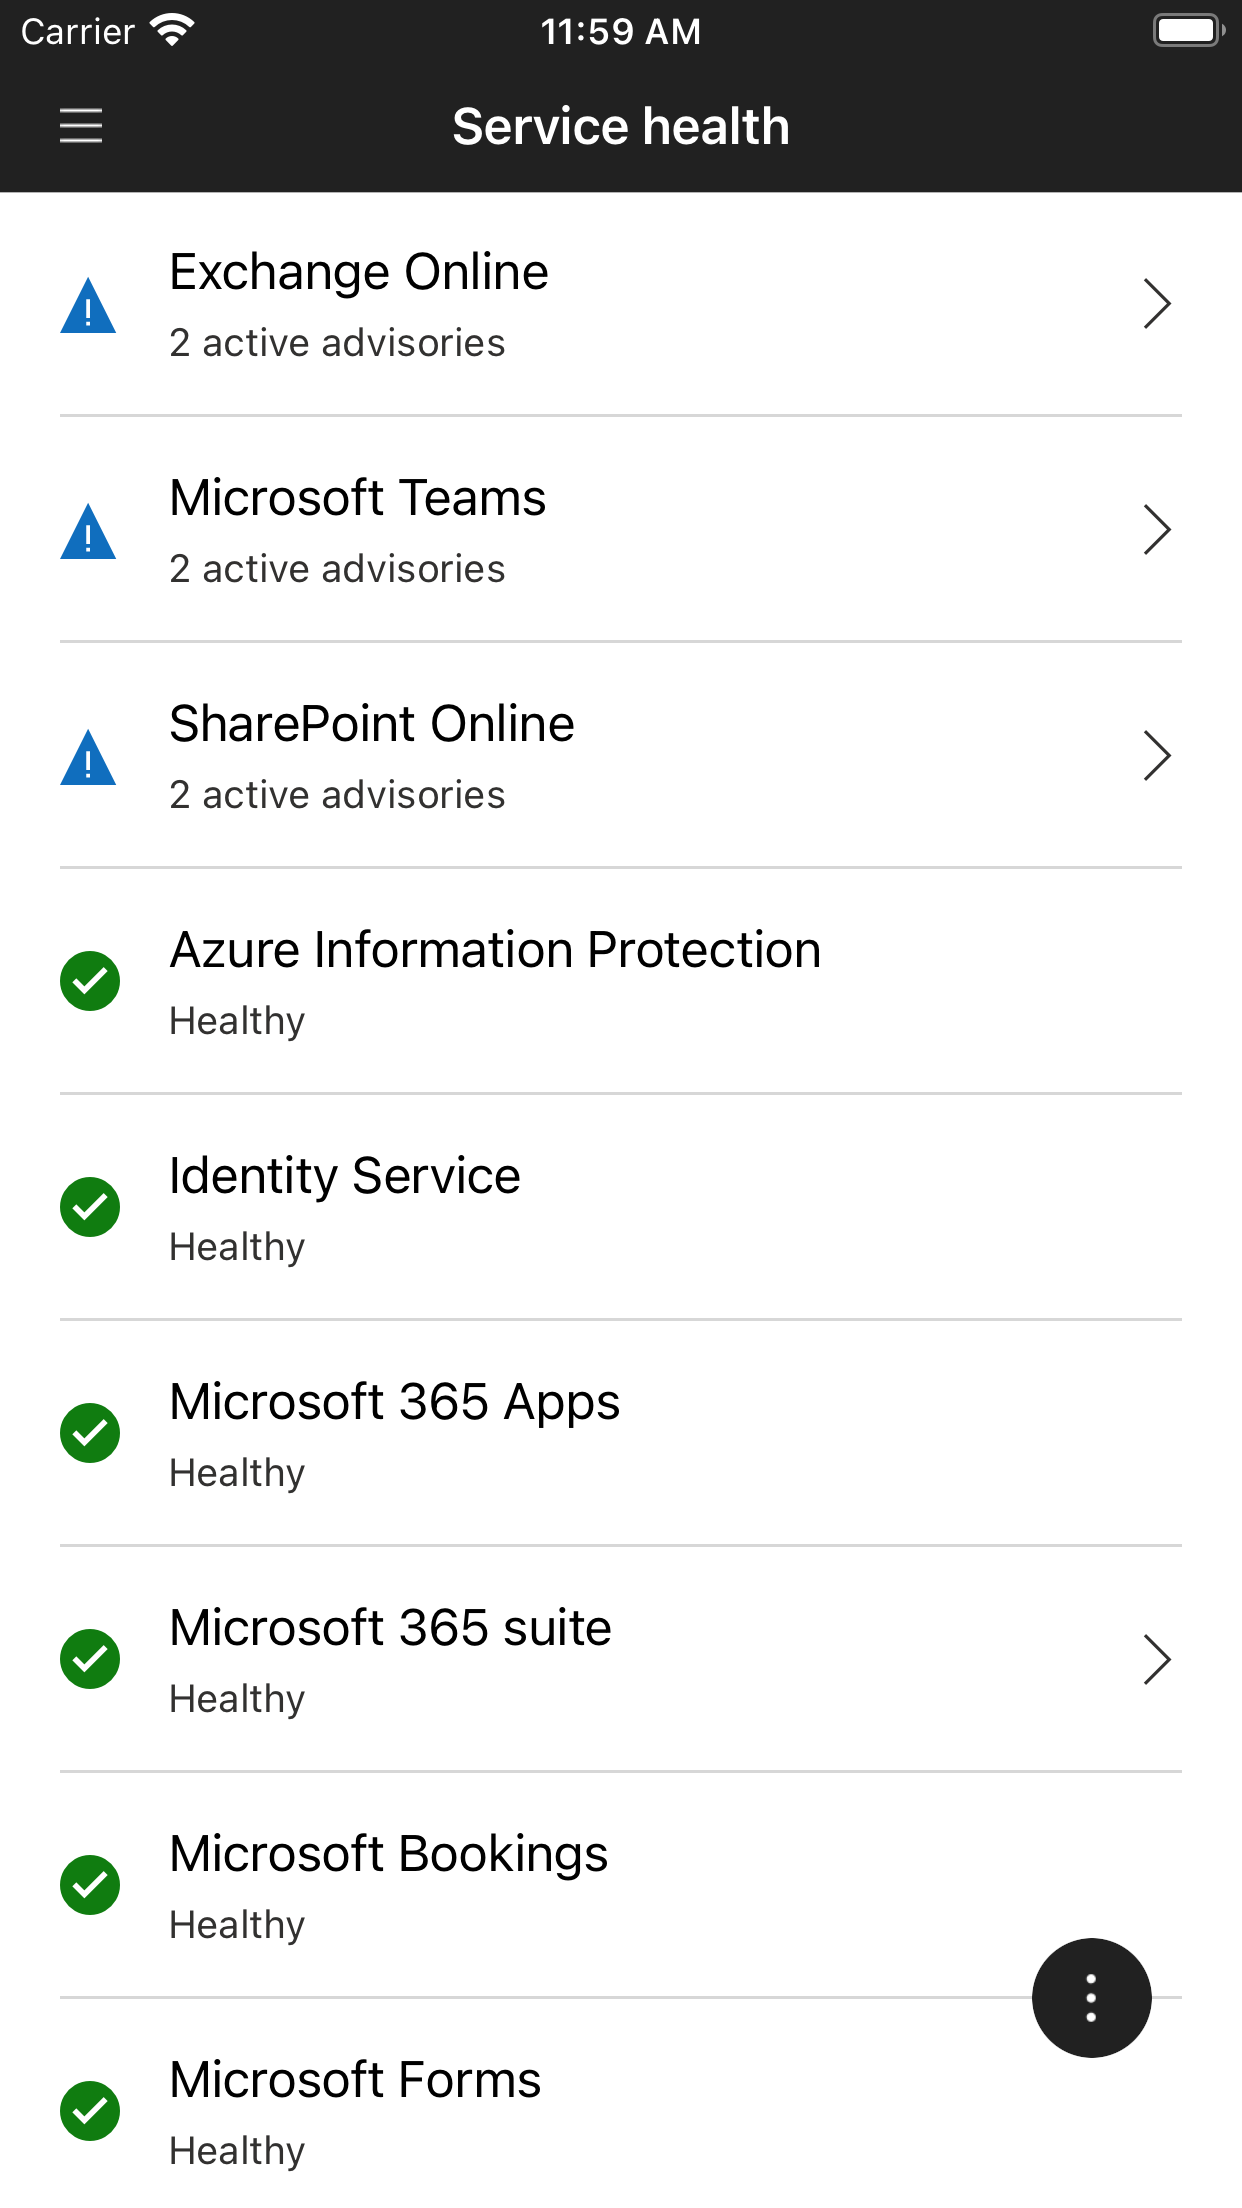Click 'Healthy' status under Microsoft Forms
Viewport: 1242px width, 2208px height.
tap(237, 2152)
